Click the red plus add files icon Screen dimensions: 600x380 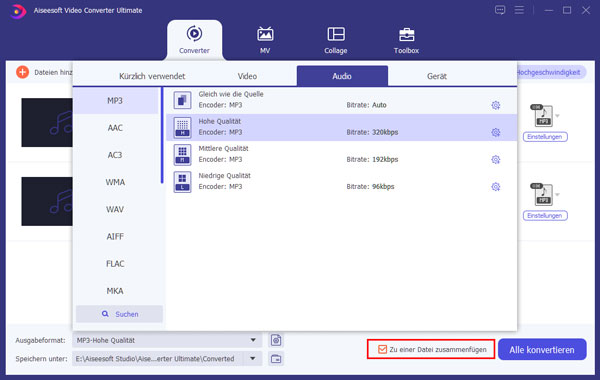pyautogui.click(x=23, y=72)
